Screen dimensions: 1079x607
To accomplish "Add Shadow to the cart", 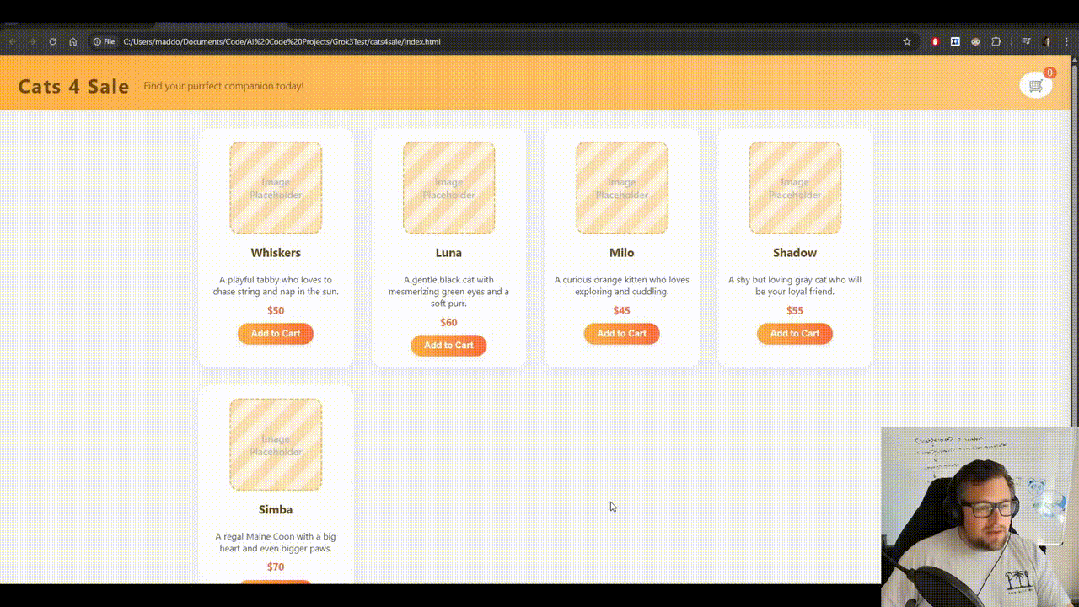I will coord(794,333).
